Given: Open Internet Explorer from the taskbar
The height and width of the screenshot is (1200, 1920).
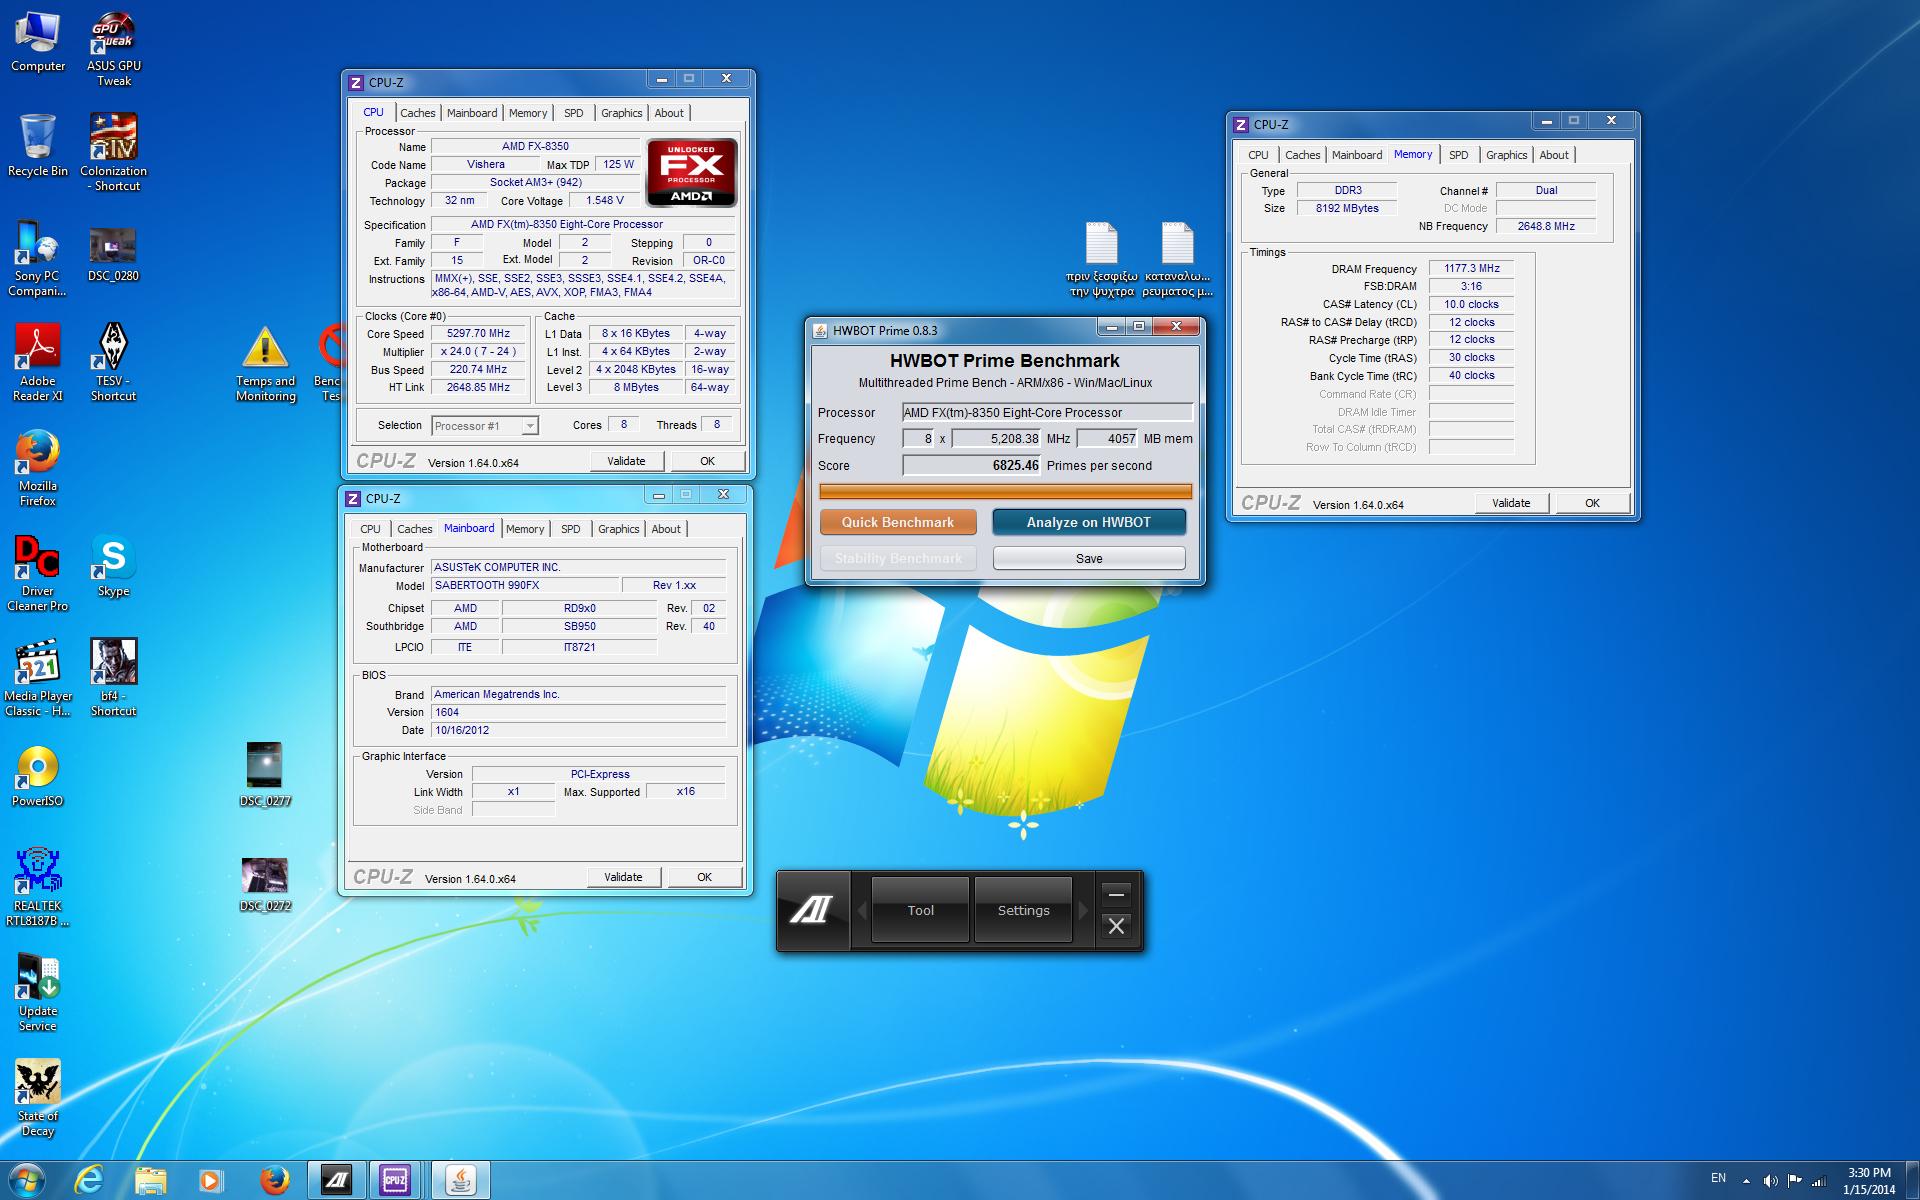Looking at the screenshot, I should click(89, 1180).
